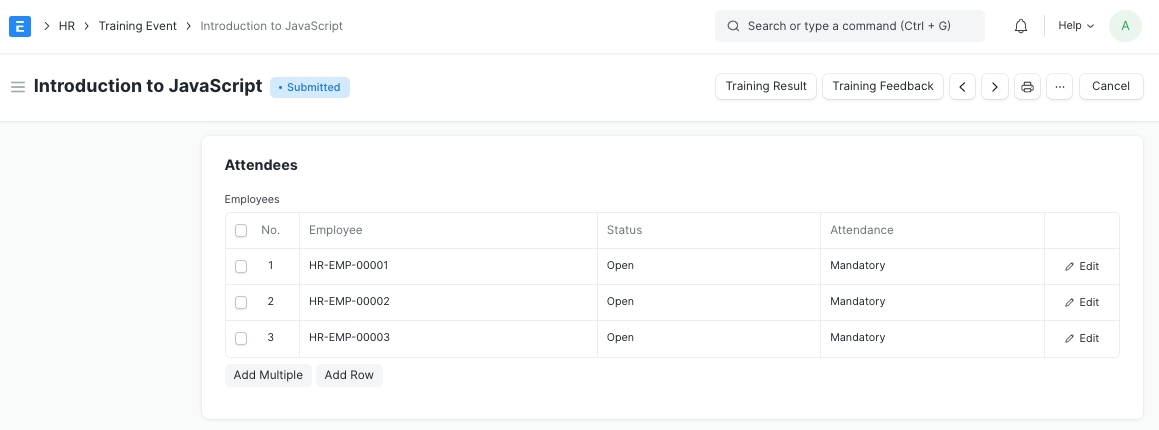Open the three-dots more options menu

[1060, 87]
